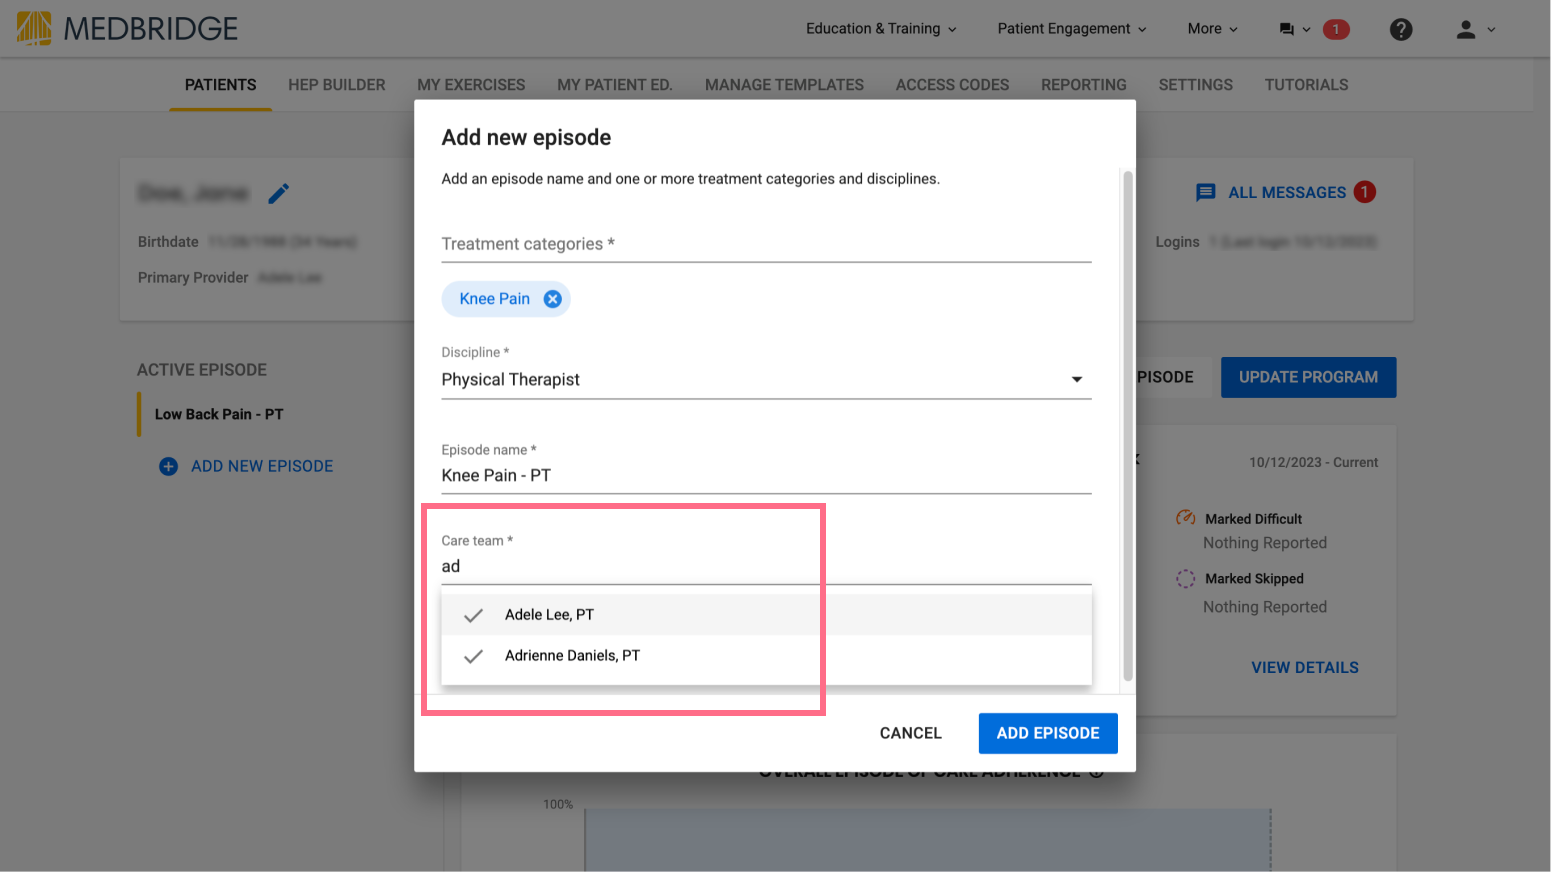Screen dimensions: 1551x872
Task: Remove Knee Pain chip with X icon
Action: (552, 299)
